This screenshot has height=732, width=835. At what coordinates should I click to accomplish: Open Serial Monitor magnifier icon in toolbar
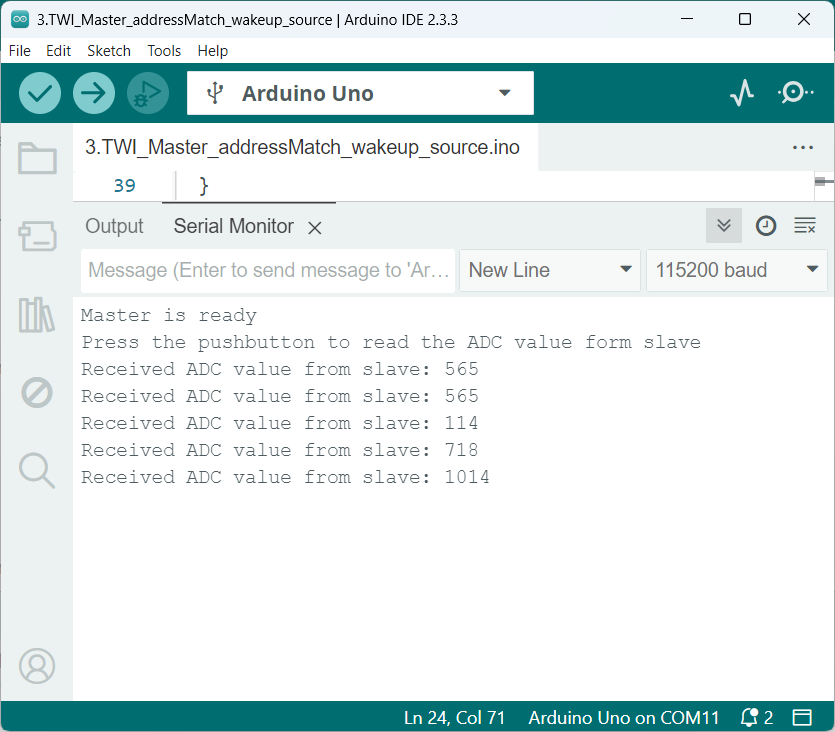point(796,93)
